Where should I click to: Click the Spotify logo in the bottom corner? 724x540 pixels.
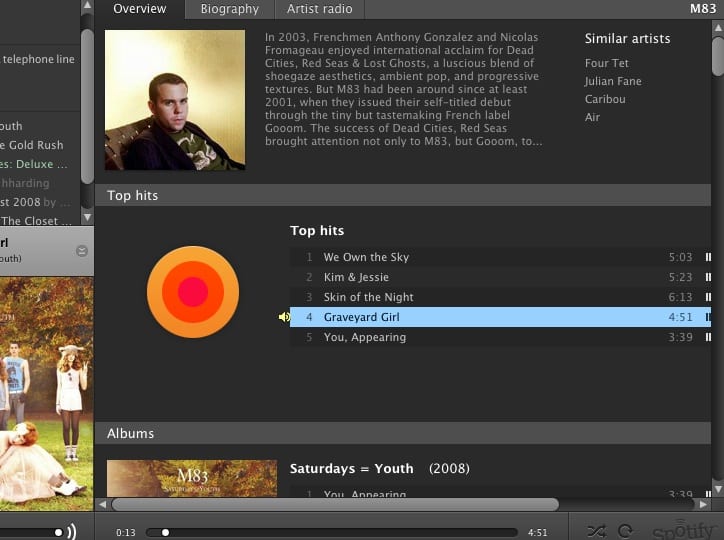click(686, 530)
